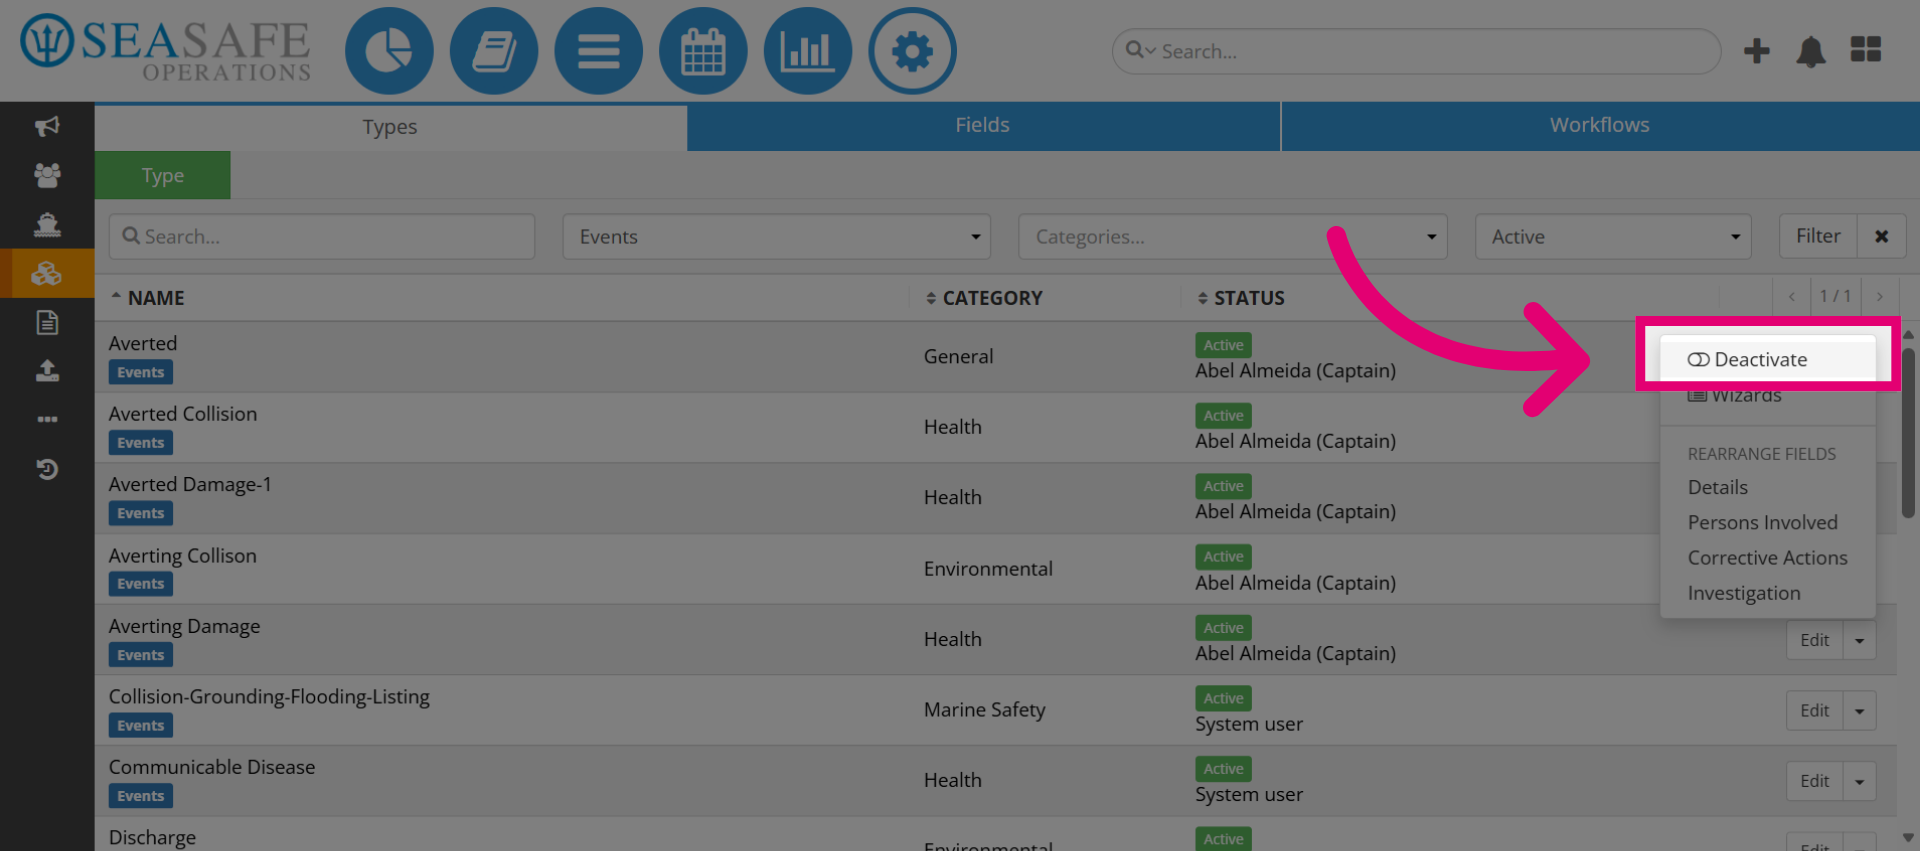Open the bar chart reports icon
Viewport: 1920px width, 851px height.
click(x=808, y=51)
